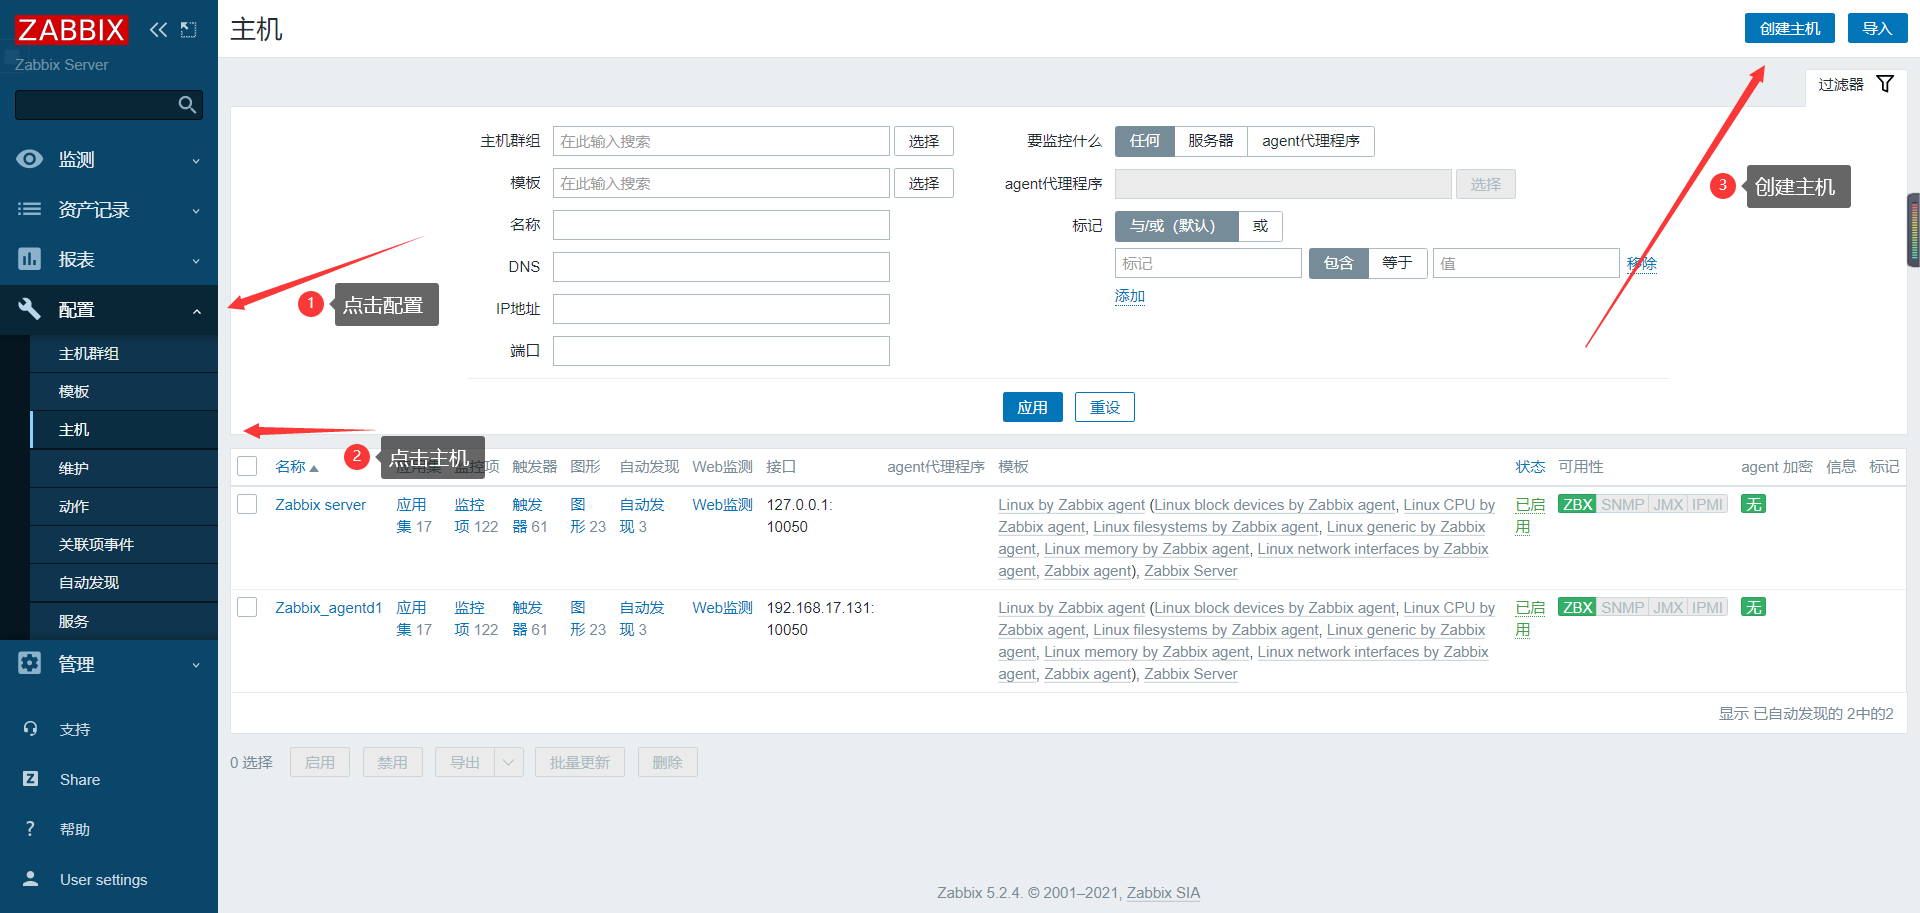Toggle the kiosk mode sidebar icon
The height and width of the screenshot is (913, 1920).
[188, 30]
